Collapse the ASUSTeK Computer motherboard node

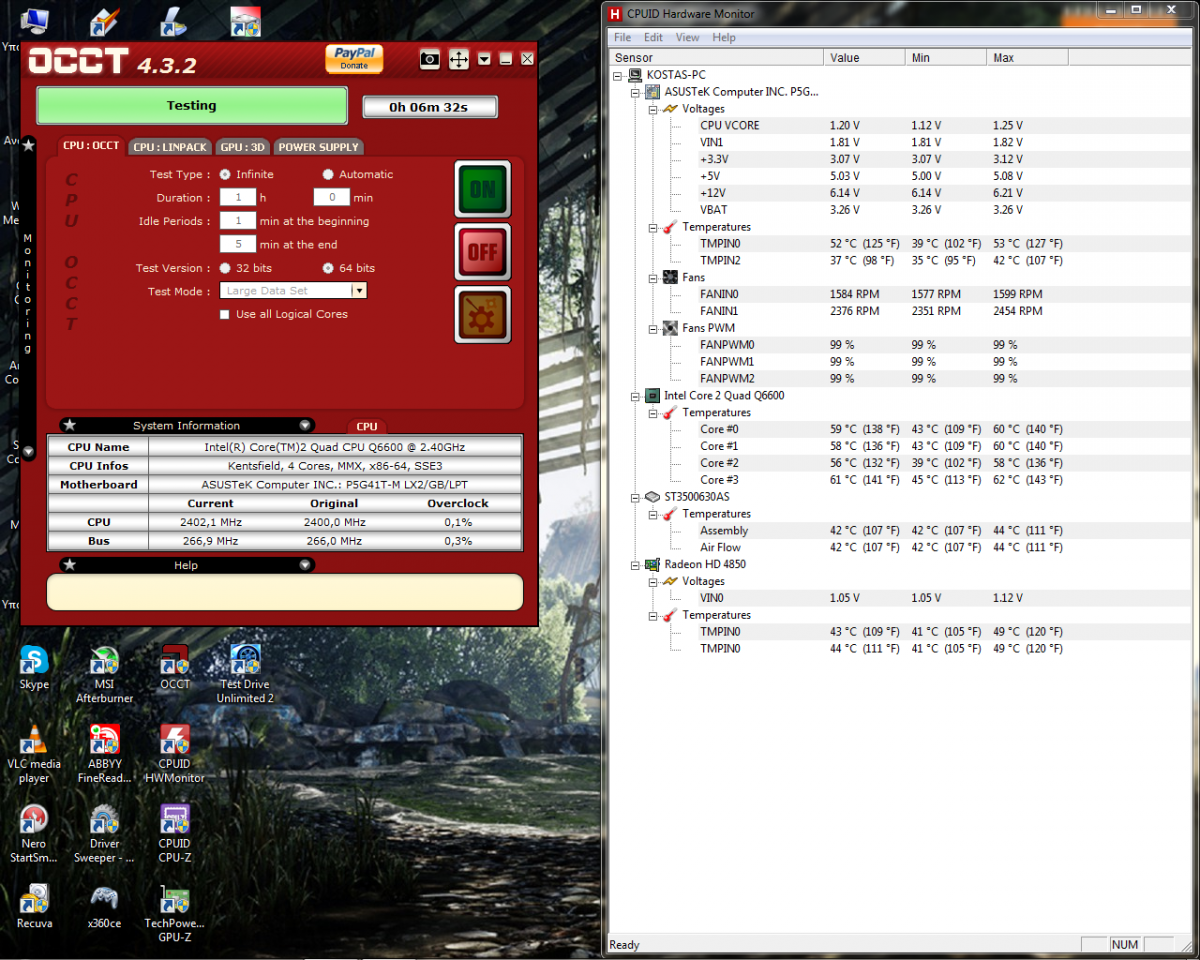[636, 92]
